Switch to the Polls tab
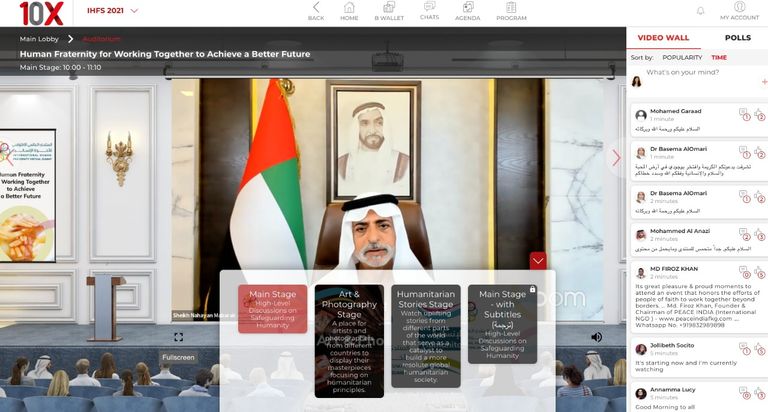Viewport: 768px width, 412px height. pyautogui.click(x=737, y=38)
